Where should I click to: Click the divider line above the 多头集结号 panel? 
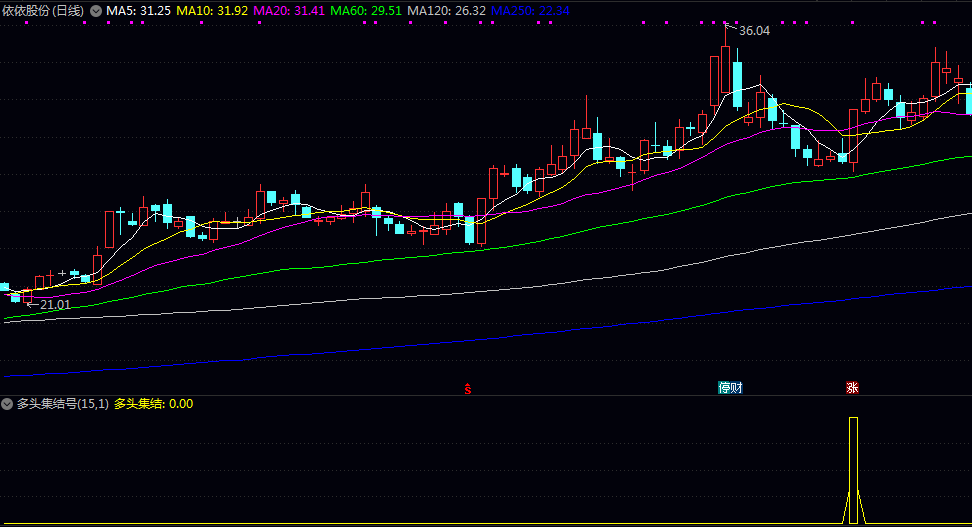point(486,395)
